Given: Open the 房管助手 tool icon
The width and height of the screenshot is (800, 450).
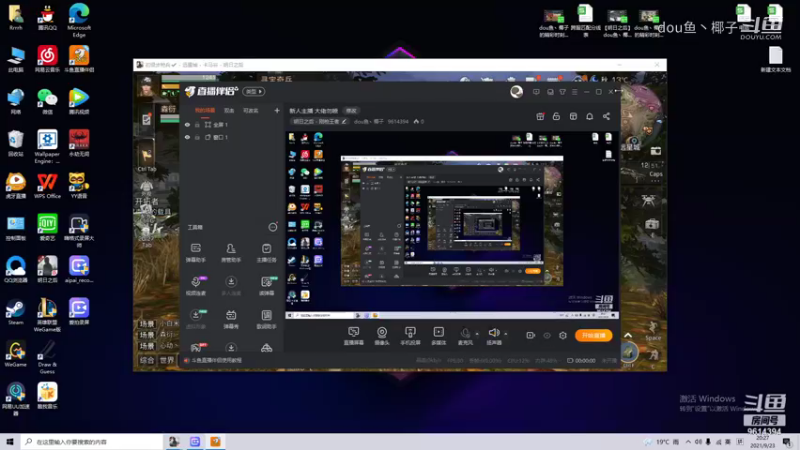Looking at the screenshot, I should (x=231, y=253).
